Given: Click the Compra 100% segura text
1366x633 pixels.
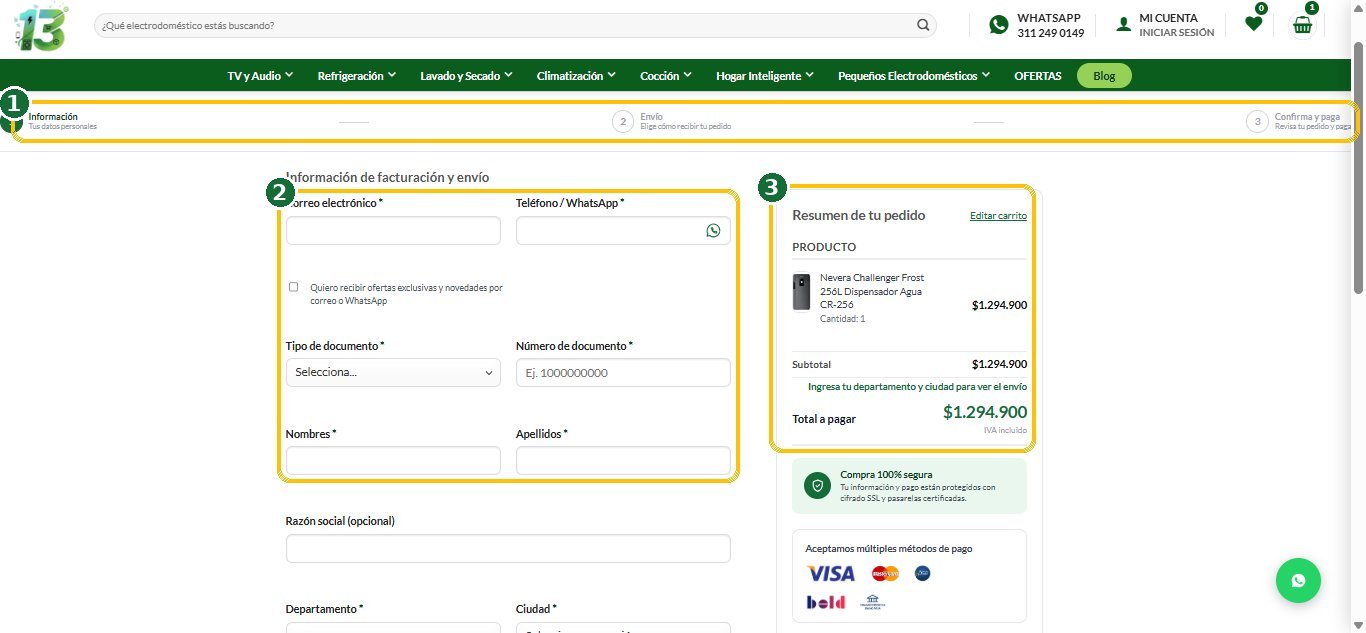Looking at the screenshot, I should click(886, 475).
